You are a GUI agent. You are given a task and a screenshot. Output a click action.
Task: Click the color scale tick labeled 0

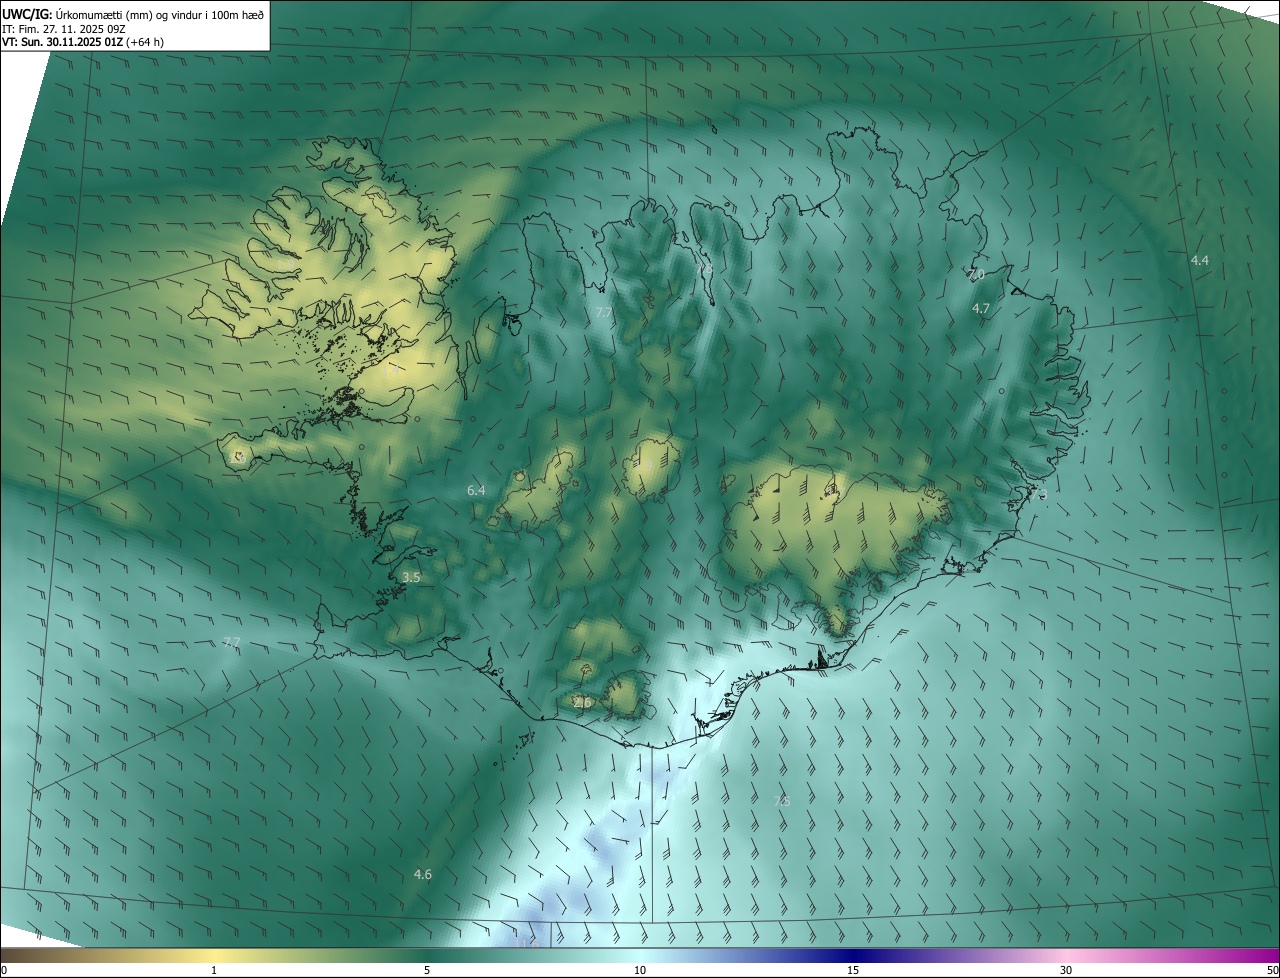(3, 970)
